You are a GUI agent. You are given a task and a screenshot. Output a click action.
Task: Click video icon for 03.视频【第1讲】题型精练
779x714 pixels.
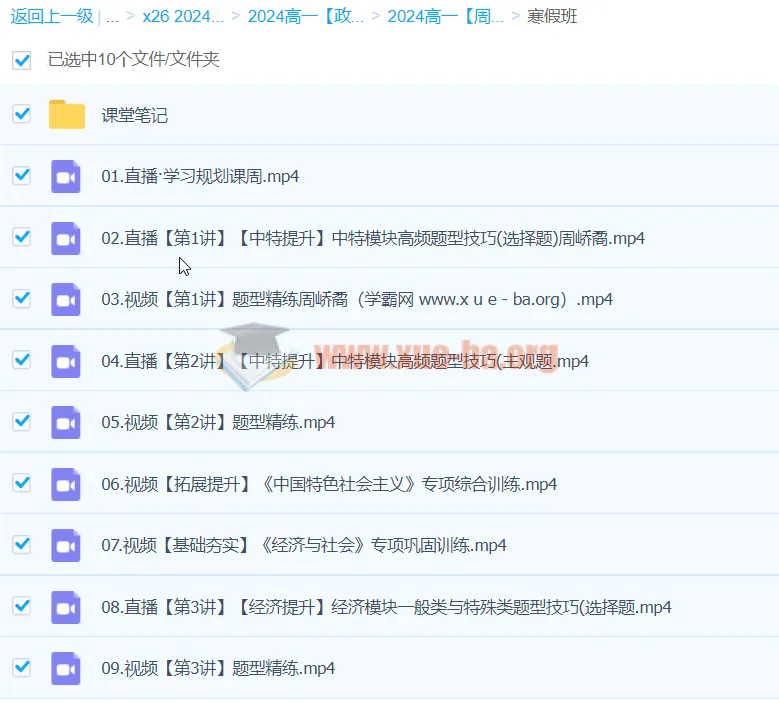point(66,299)
